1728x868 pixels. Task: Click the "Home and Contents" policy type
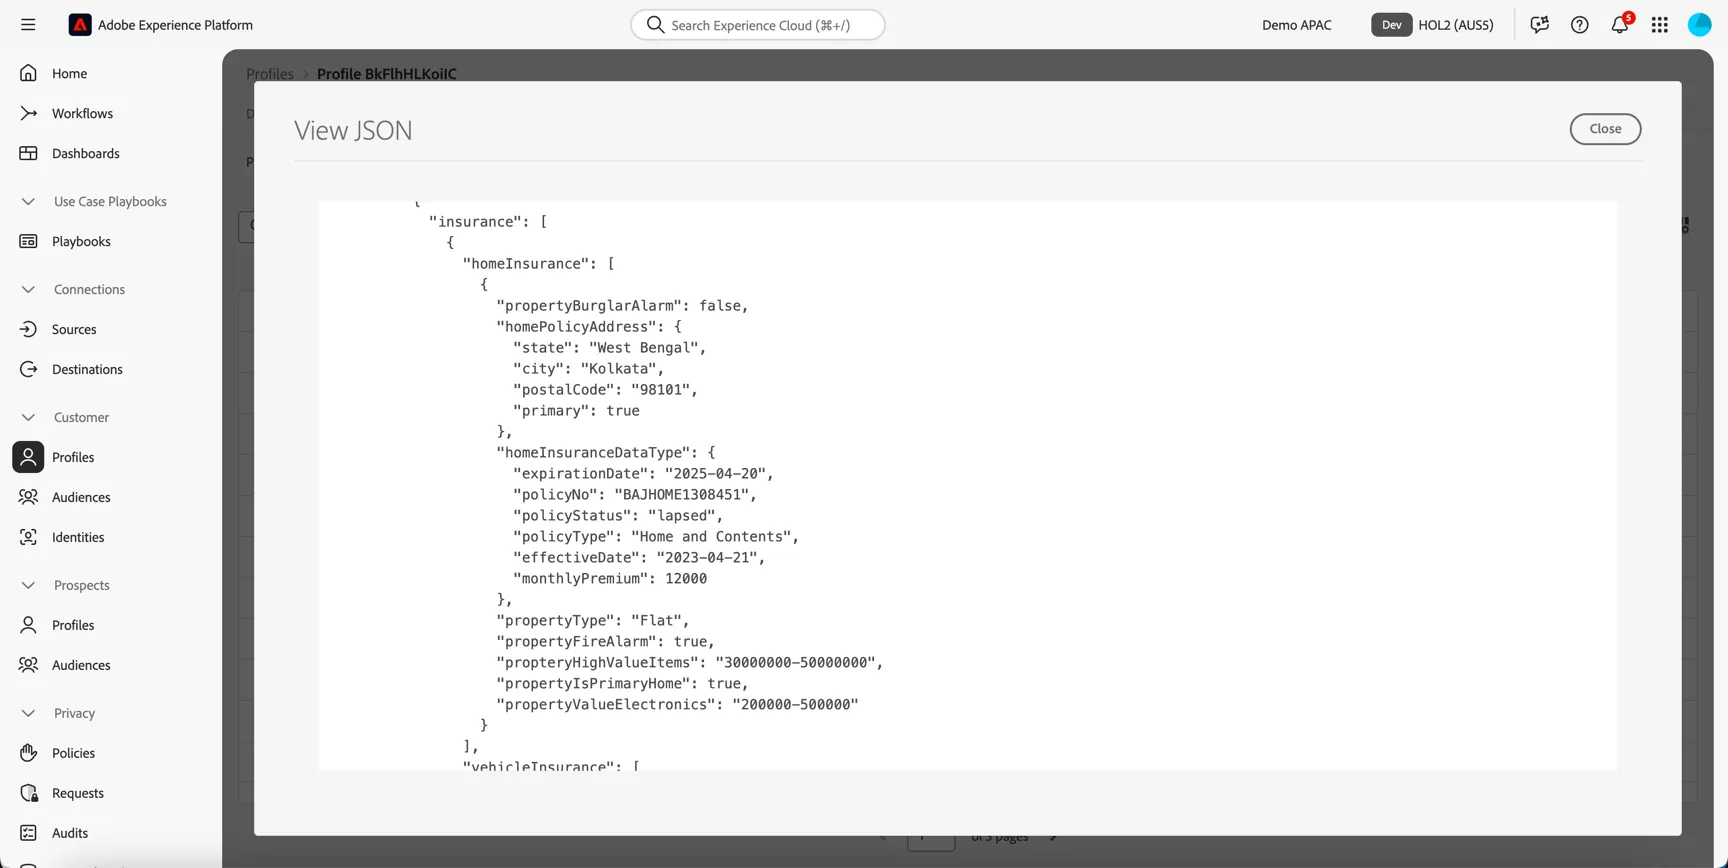point(711,537)
